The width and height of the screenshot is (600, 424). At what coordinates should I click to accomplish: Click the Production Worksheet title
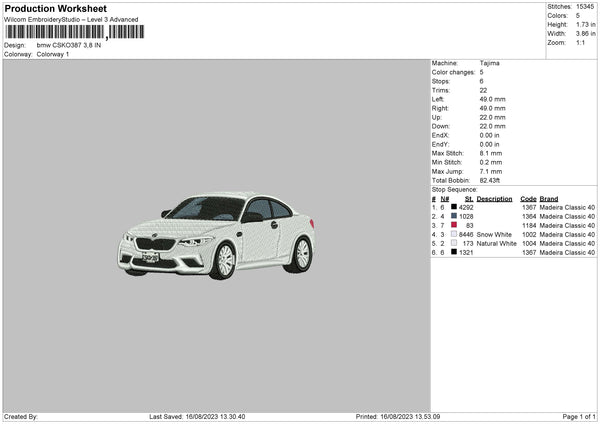(55, 8)
